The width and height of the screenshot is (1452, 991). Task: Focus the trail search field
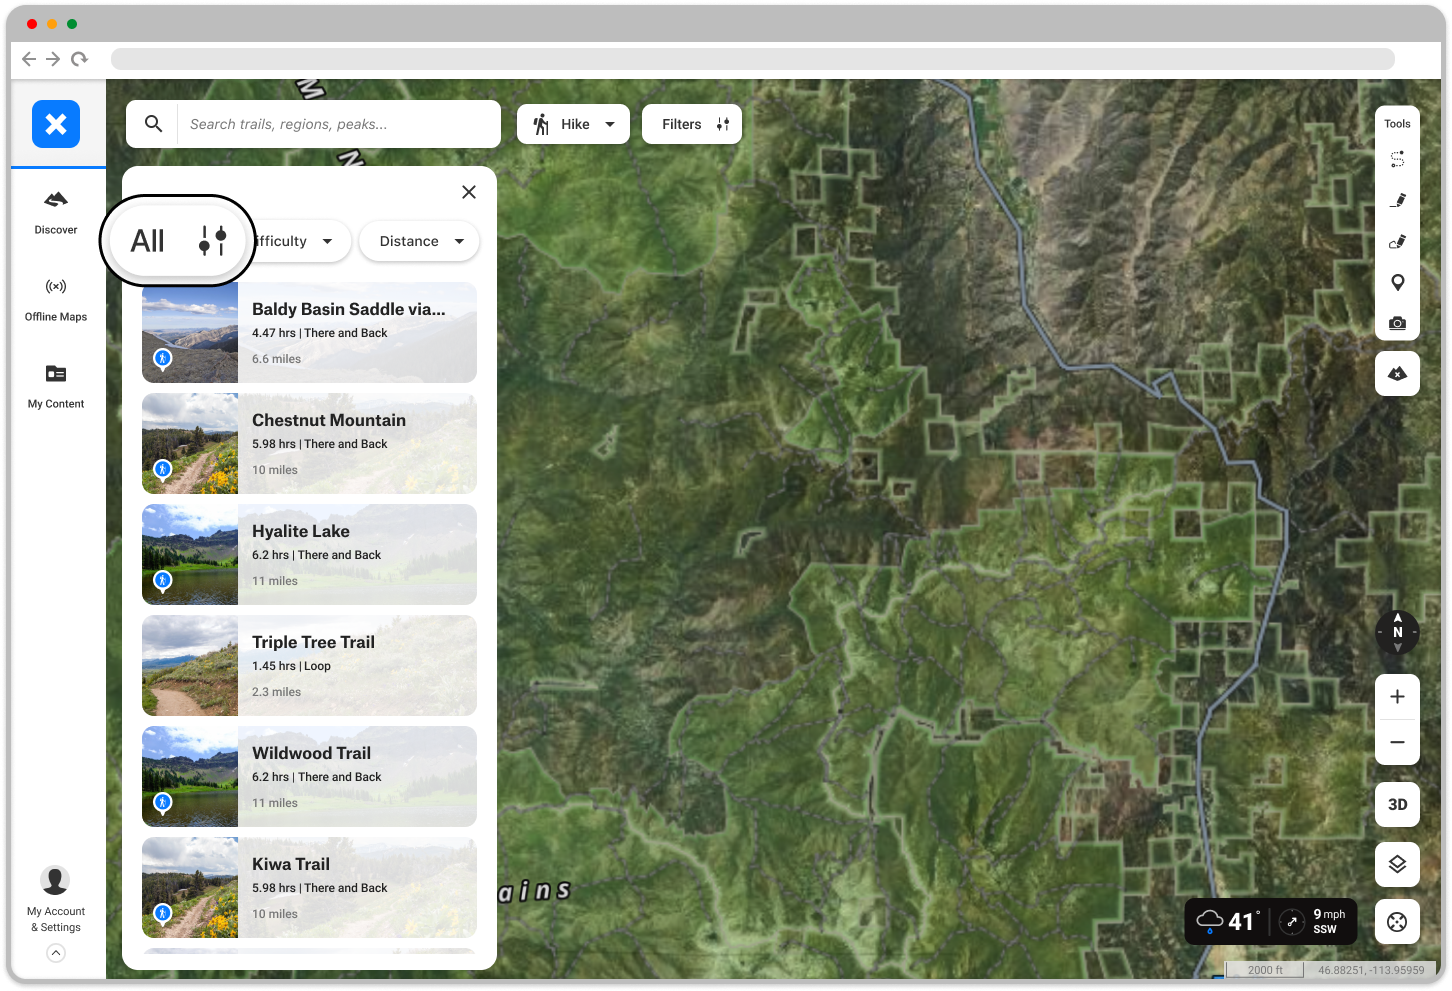click(x=338, y=124)
